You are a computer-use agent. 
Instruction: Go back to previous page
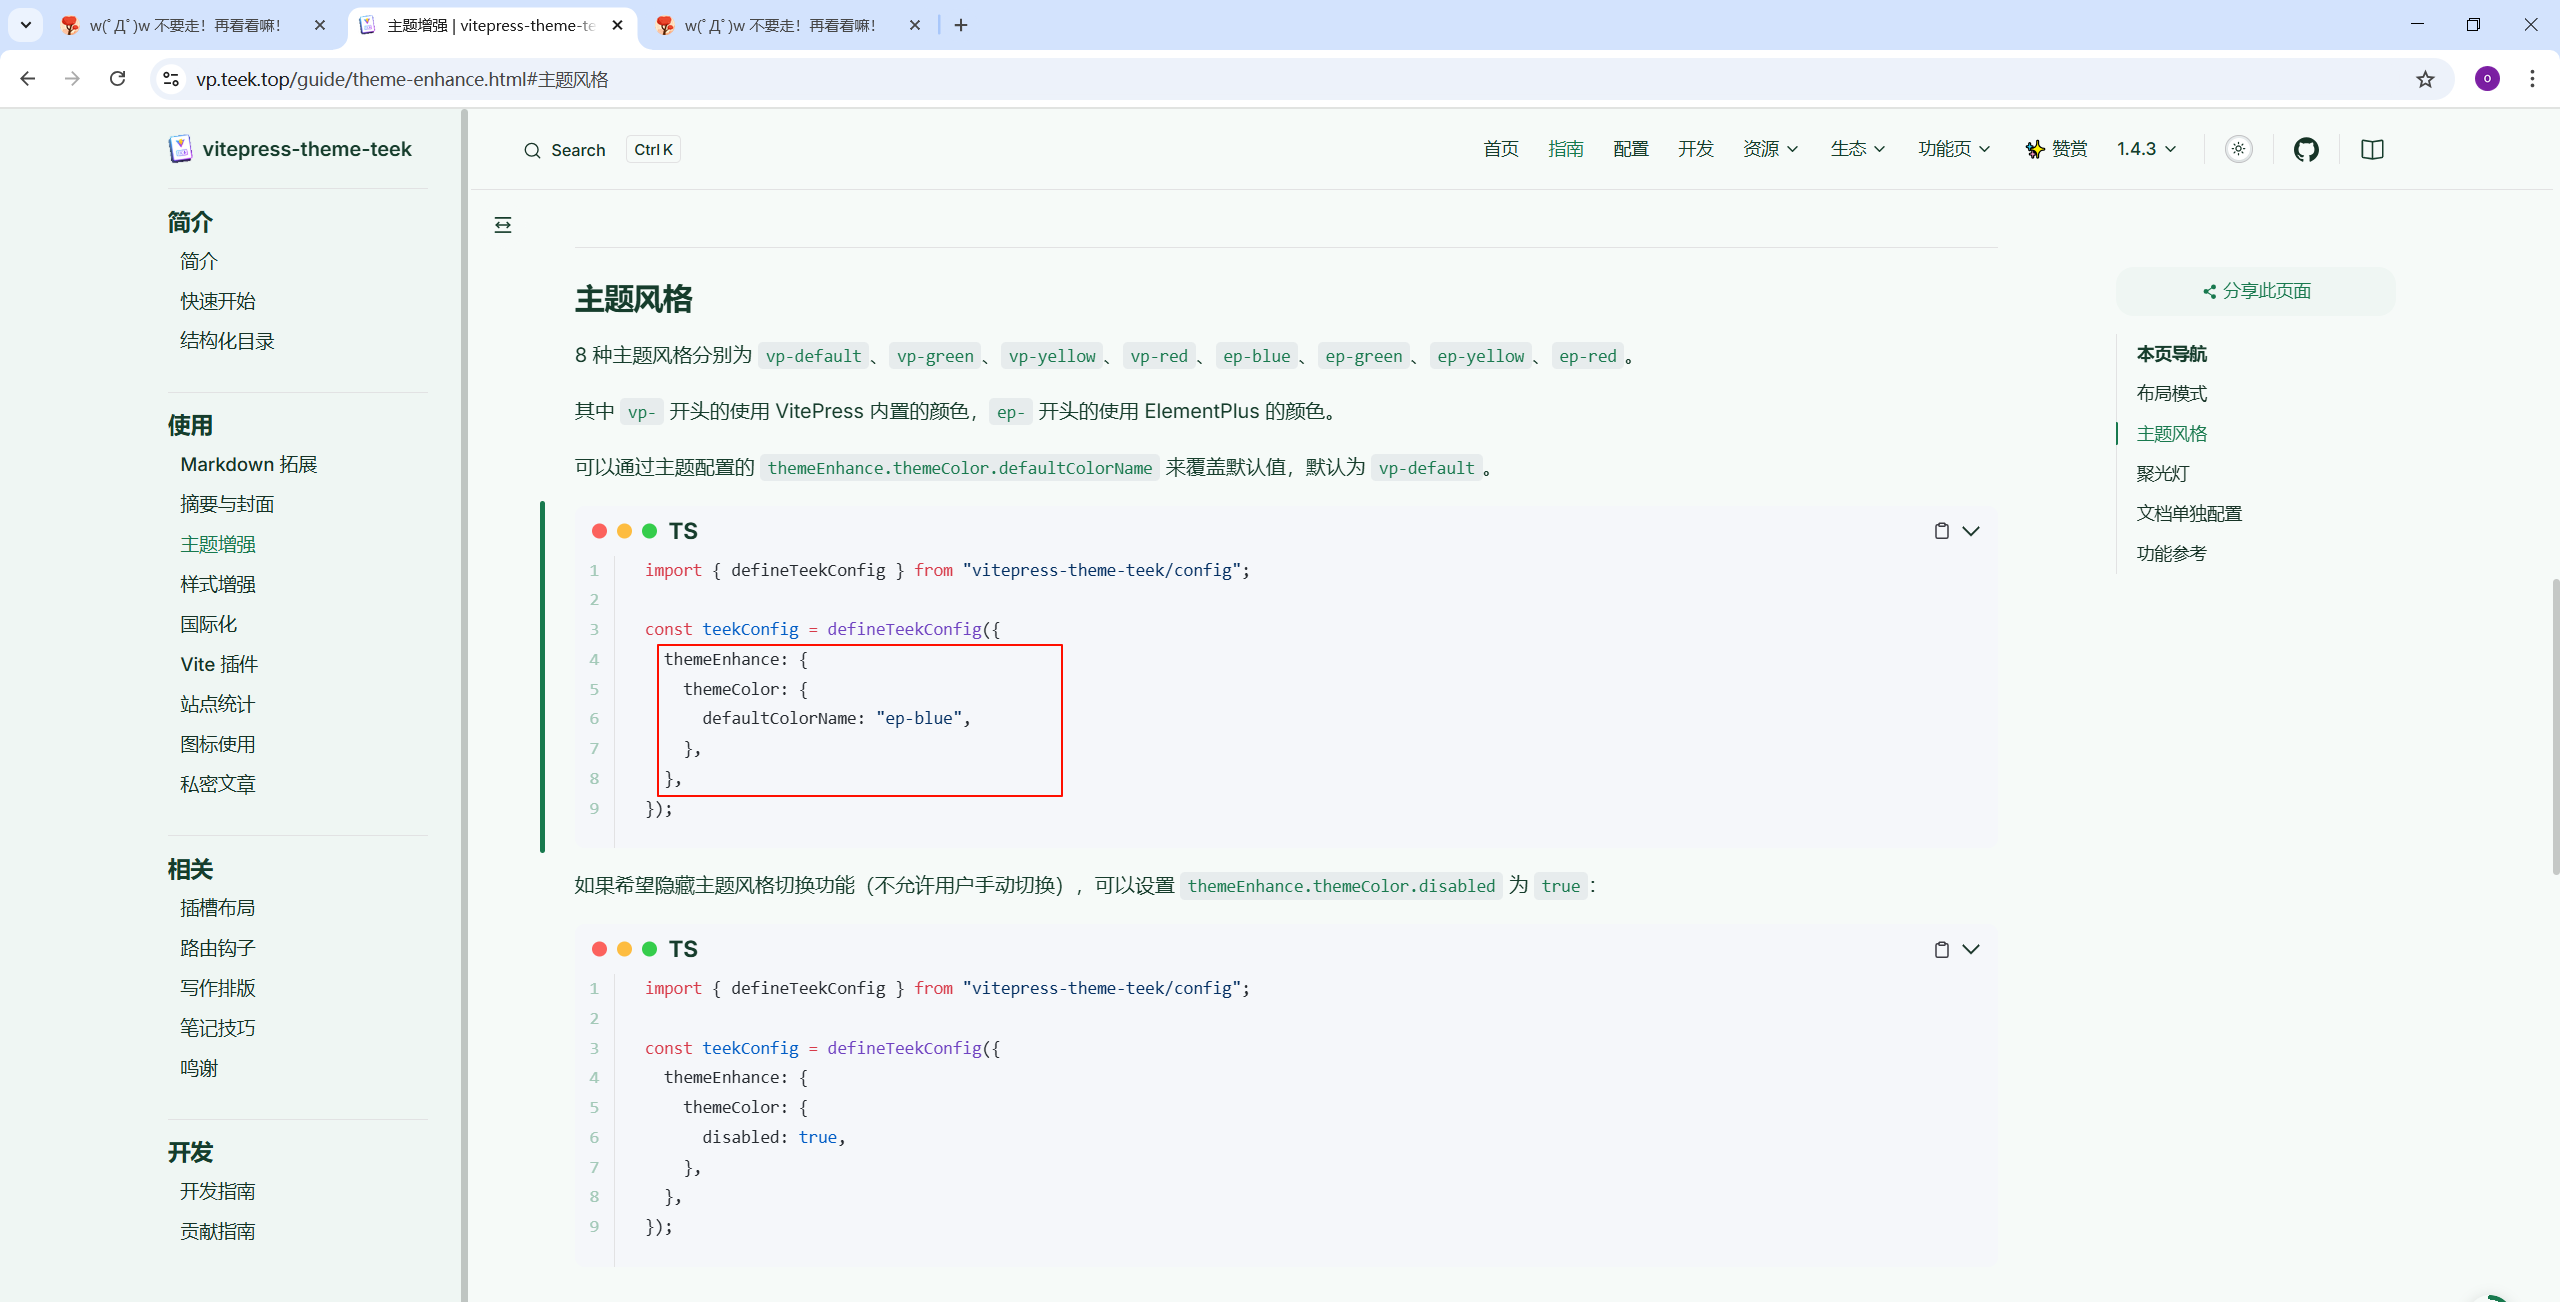28,78
